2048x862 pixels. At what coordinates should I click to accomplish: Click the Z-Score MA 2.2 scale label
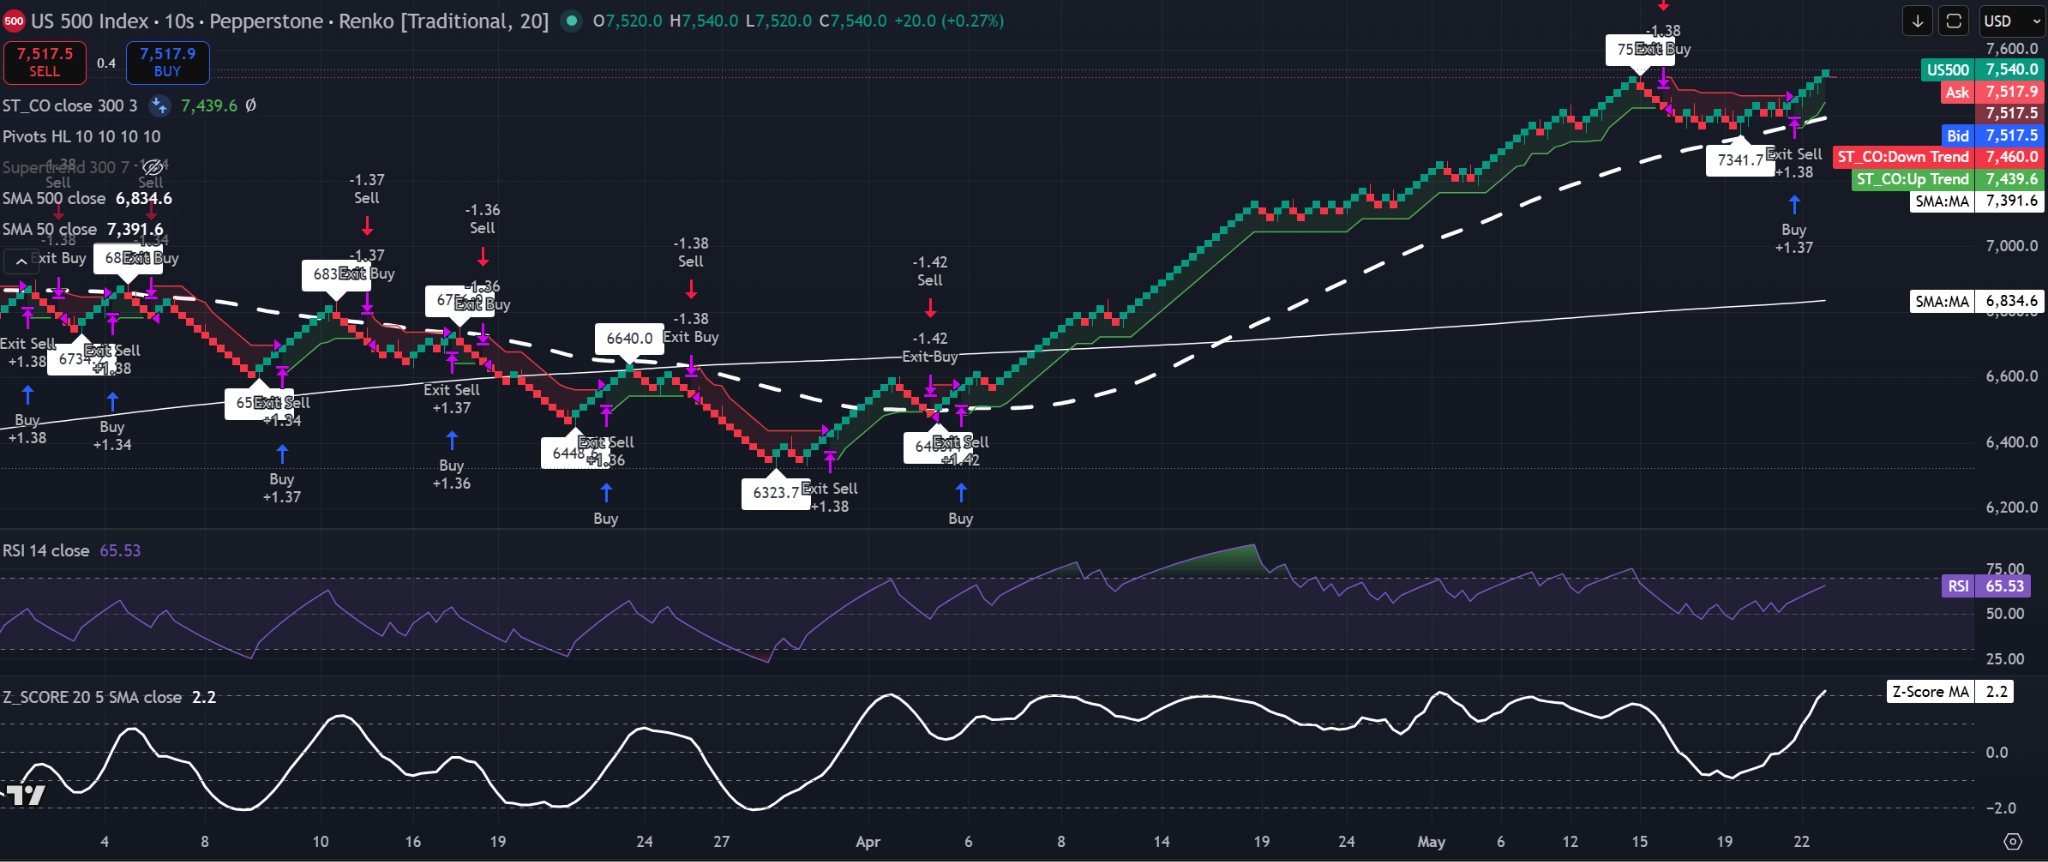pos(1950,692)
